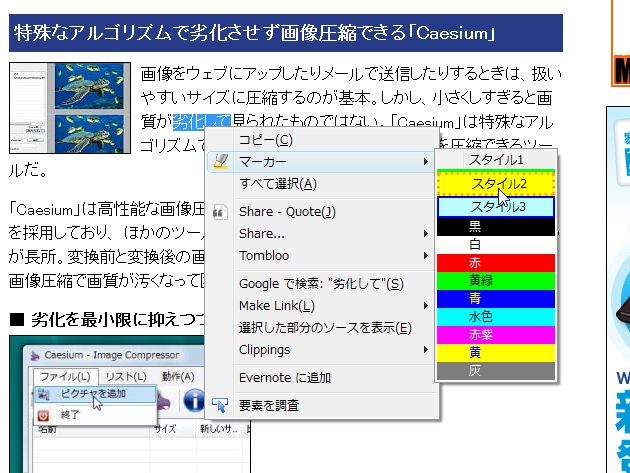
Task: Expand the Clippings submenu arrow
Action: pos(425,350)
